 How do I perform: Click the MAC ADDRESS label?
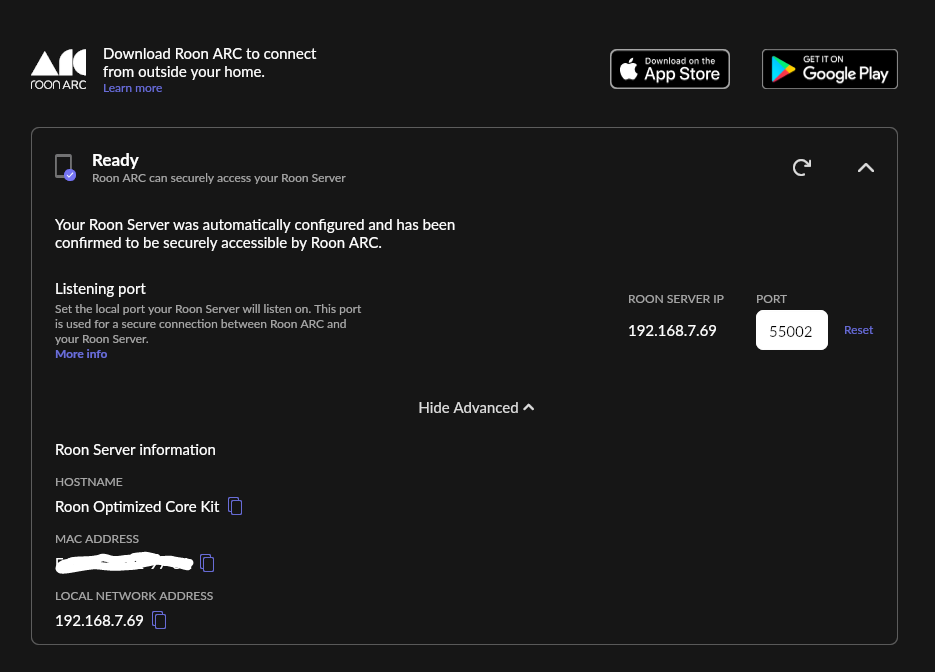pyautogui.click(x=97, y=539)
